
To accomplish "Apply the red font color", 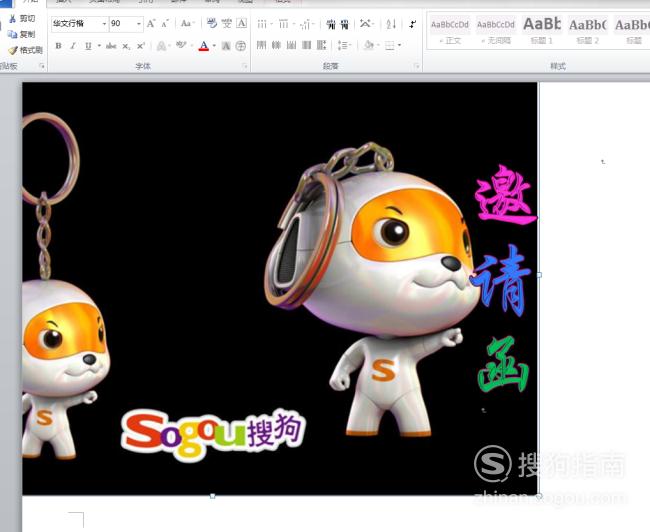I will pyautogui.click(x=204, y=46).
